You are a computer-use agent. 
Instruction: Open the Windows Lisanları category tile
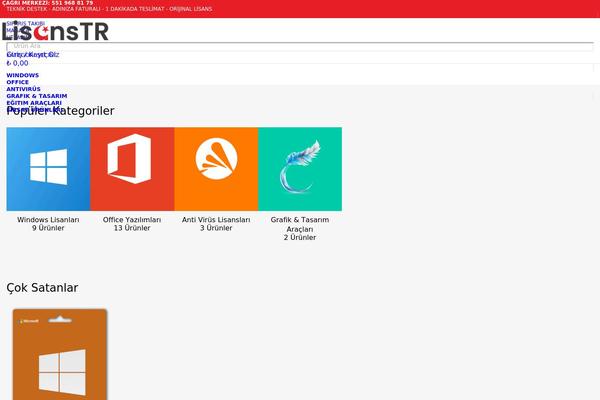tap(48, 169)
